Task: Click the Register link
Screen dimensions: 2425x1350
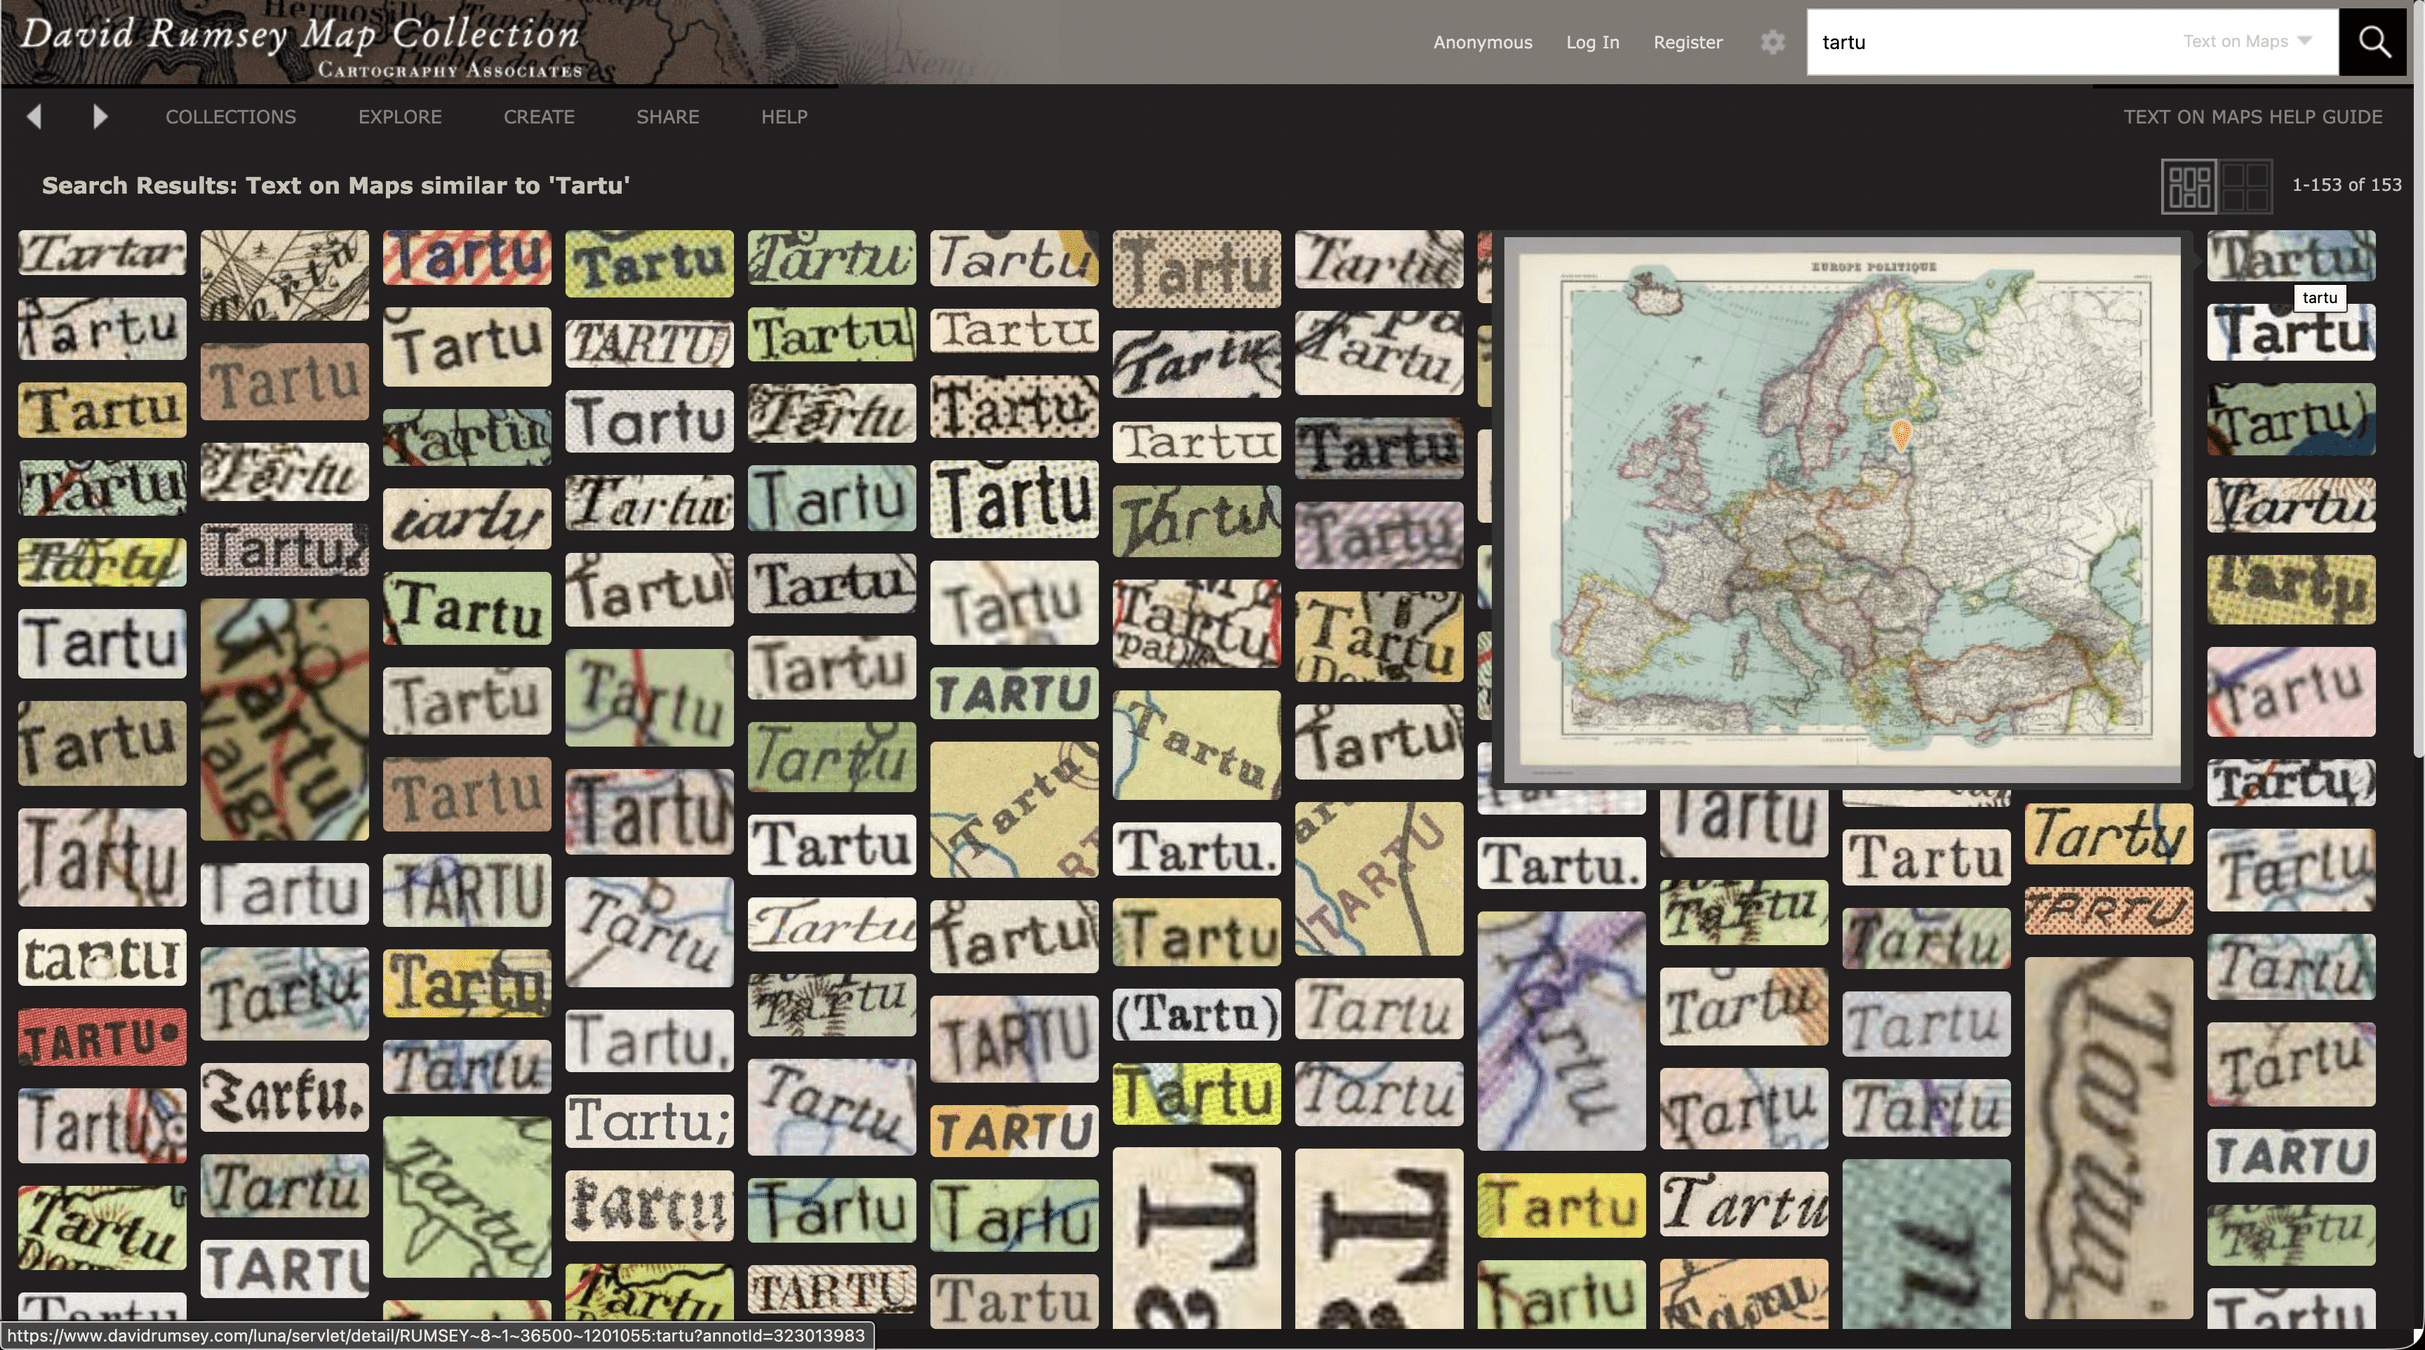Action: coord(1687,42)
